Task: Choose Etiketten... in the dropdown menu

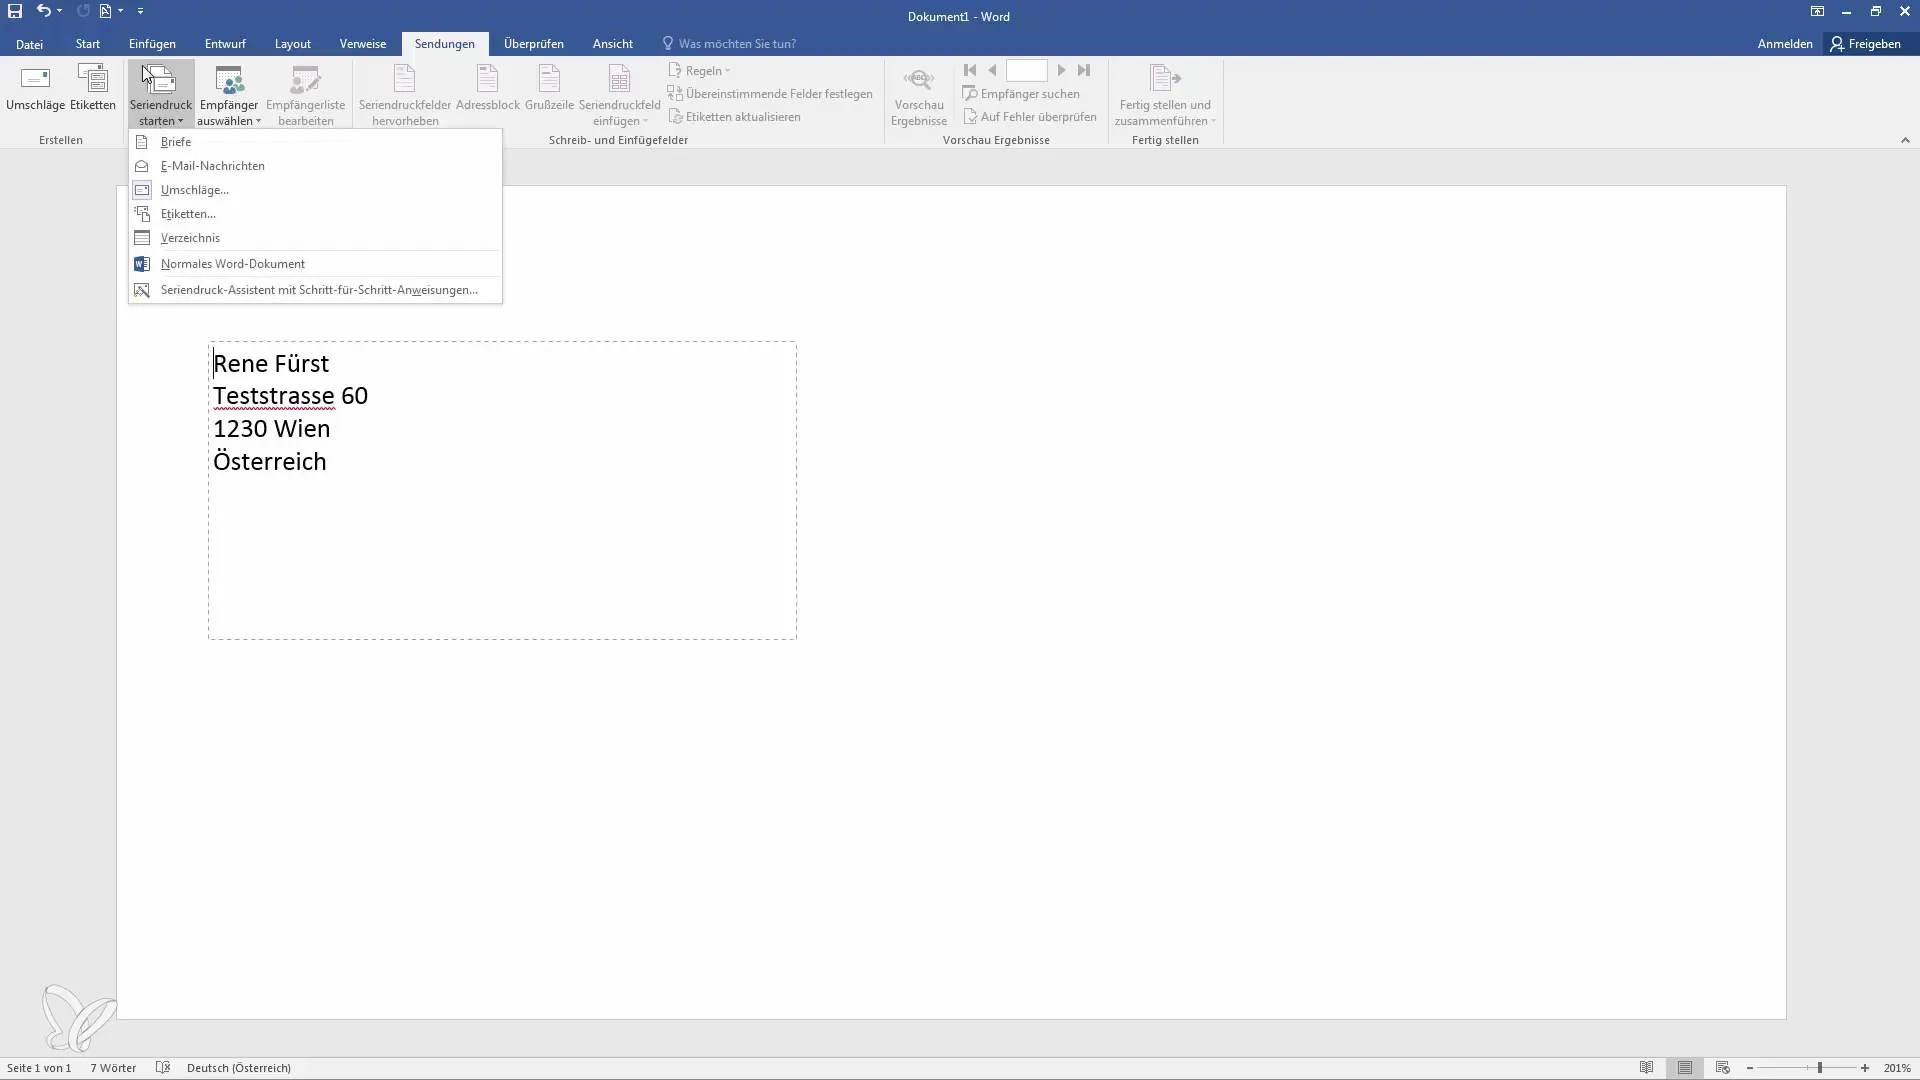Action: point(315,214)
